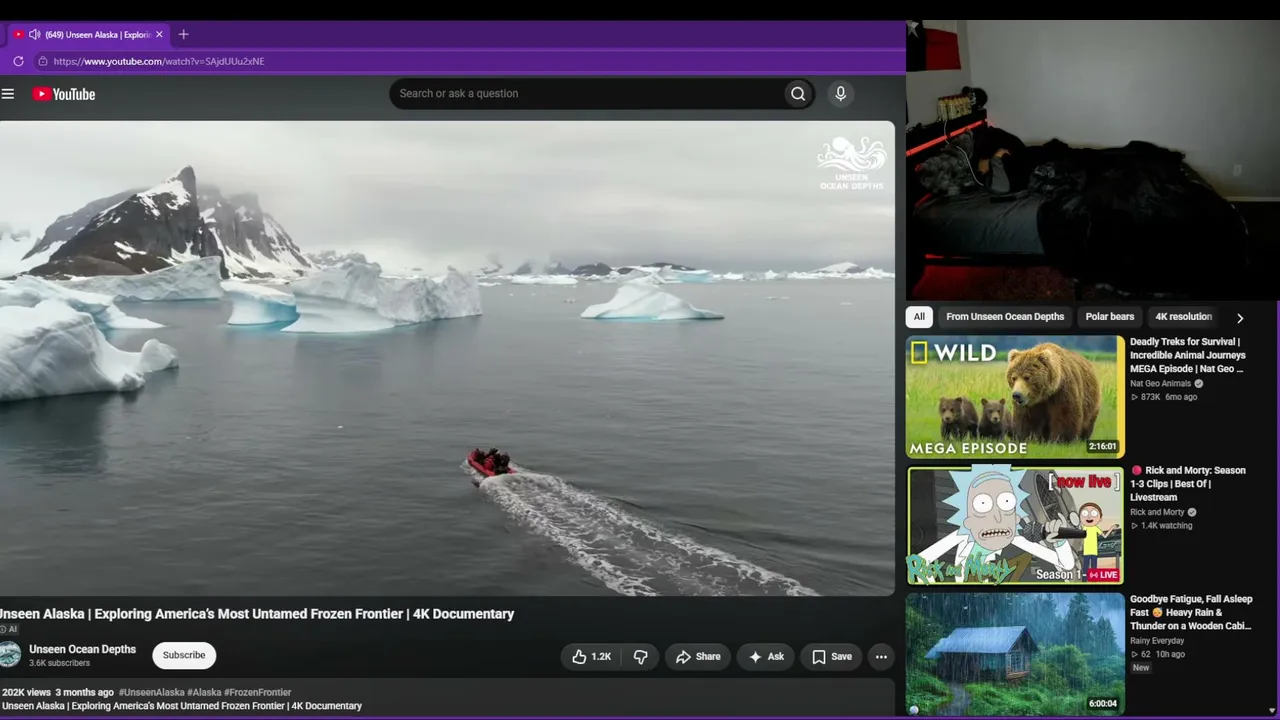
Task: Share the Unseen Alaska video
Action: coord(698,657)
